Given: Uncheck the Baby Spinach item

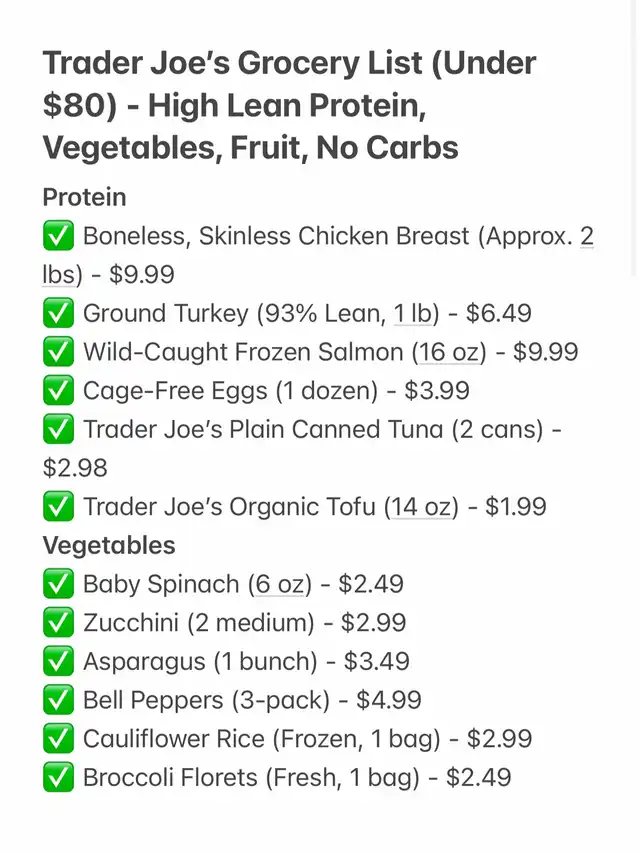Looking at the screenshot, I should [x=57, y=584].
